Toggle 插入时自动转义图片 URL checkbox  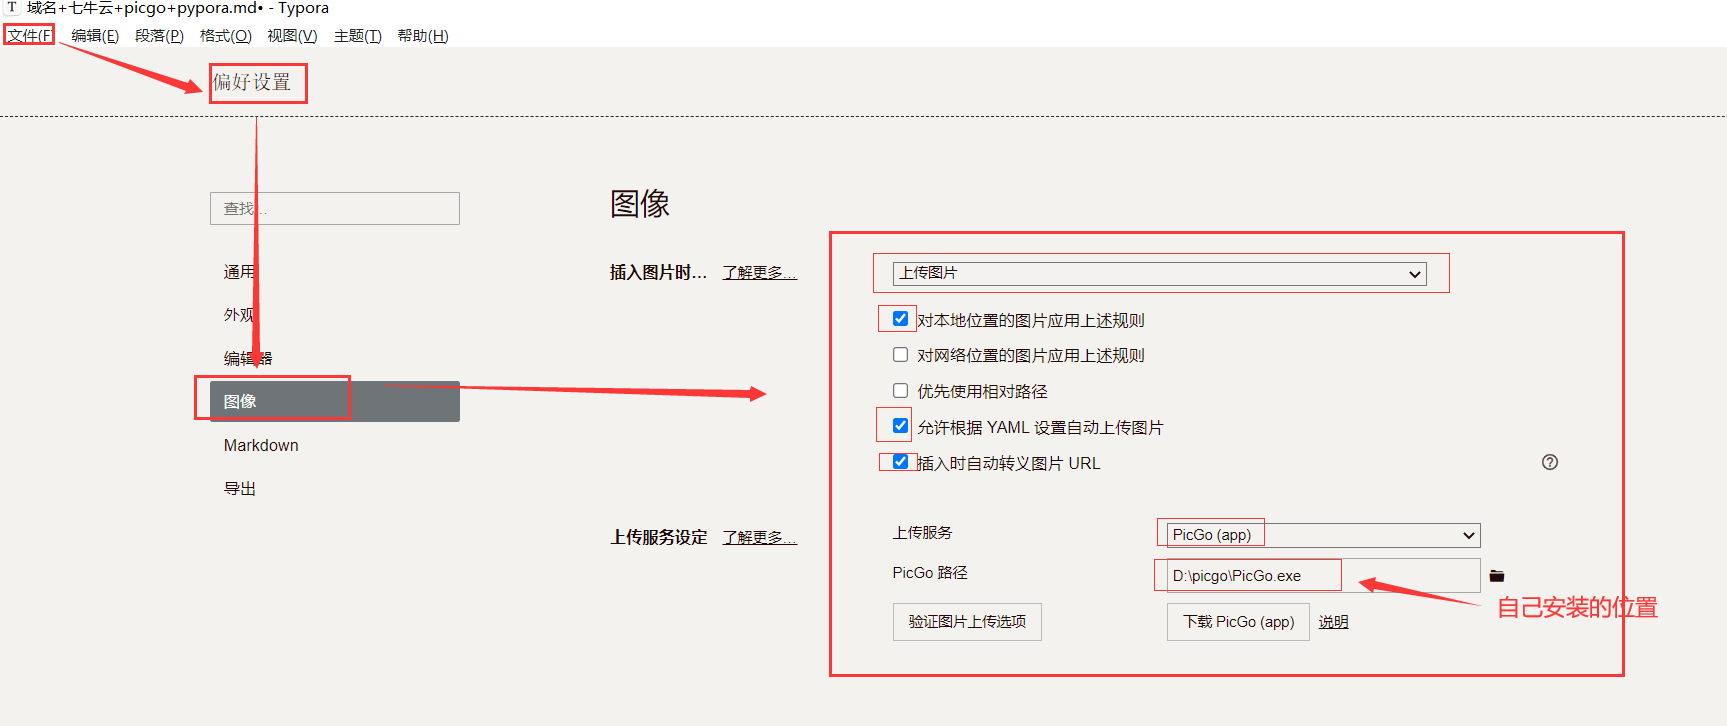pyautogui.click(x=900, y=462)
